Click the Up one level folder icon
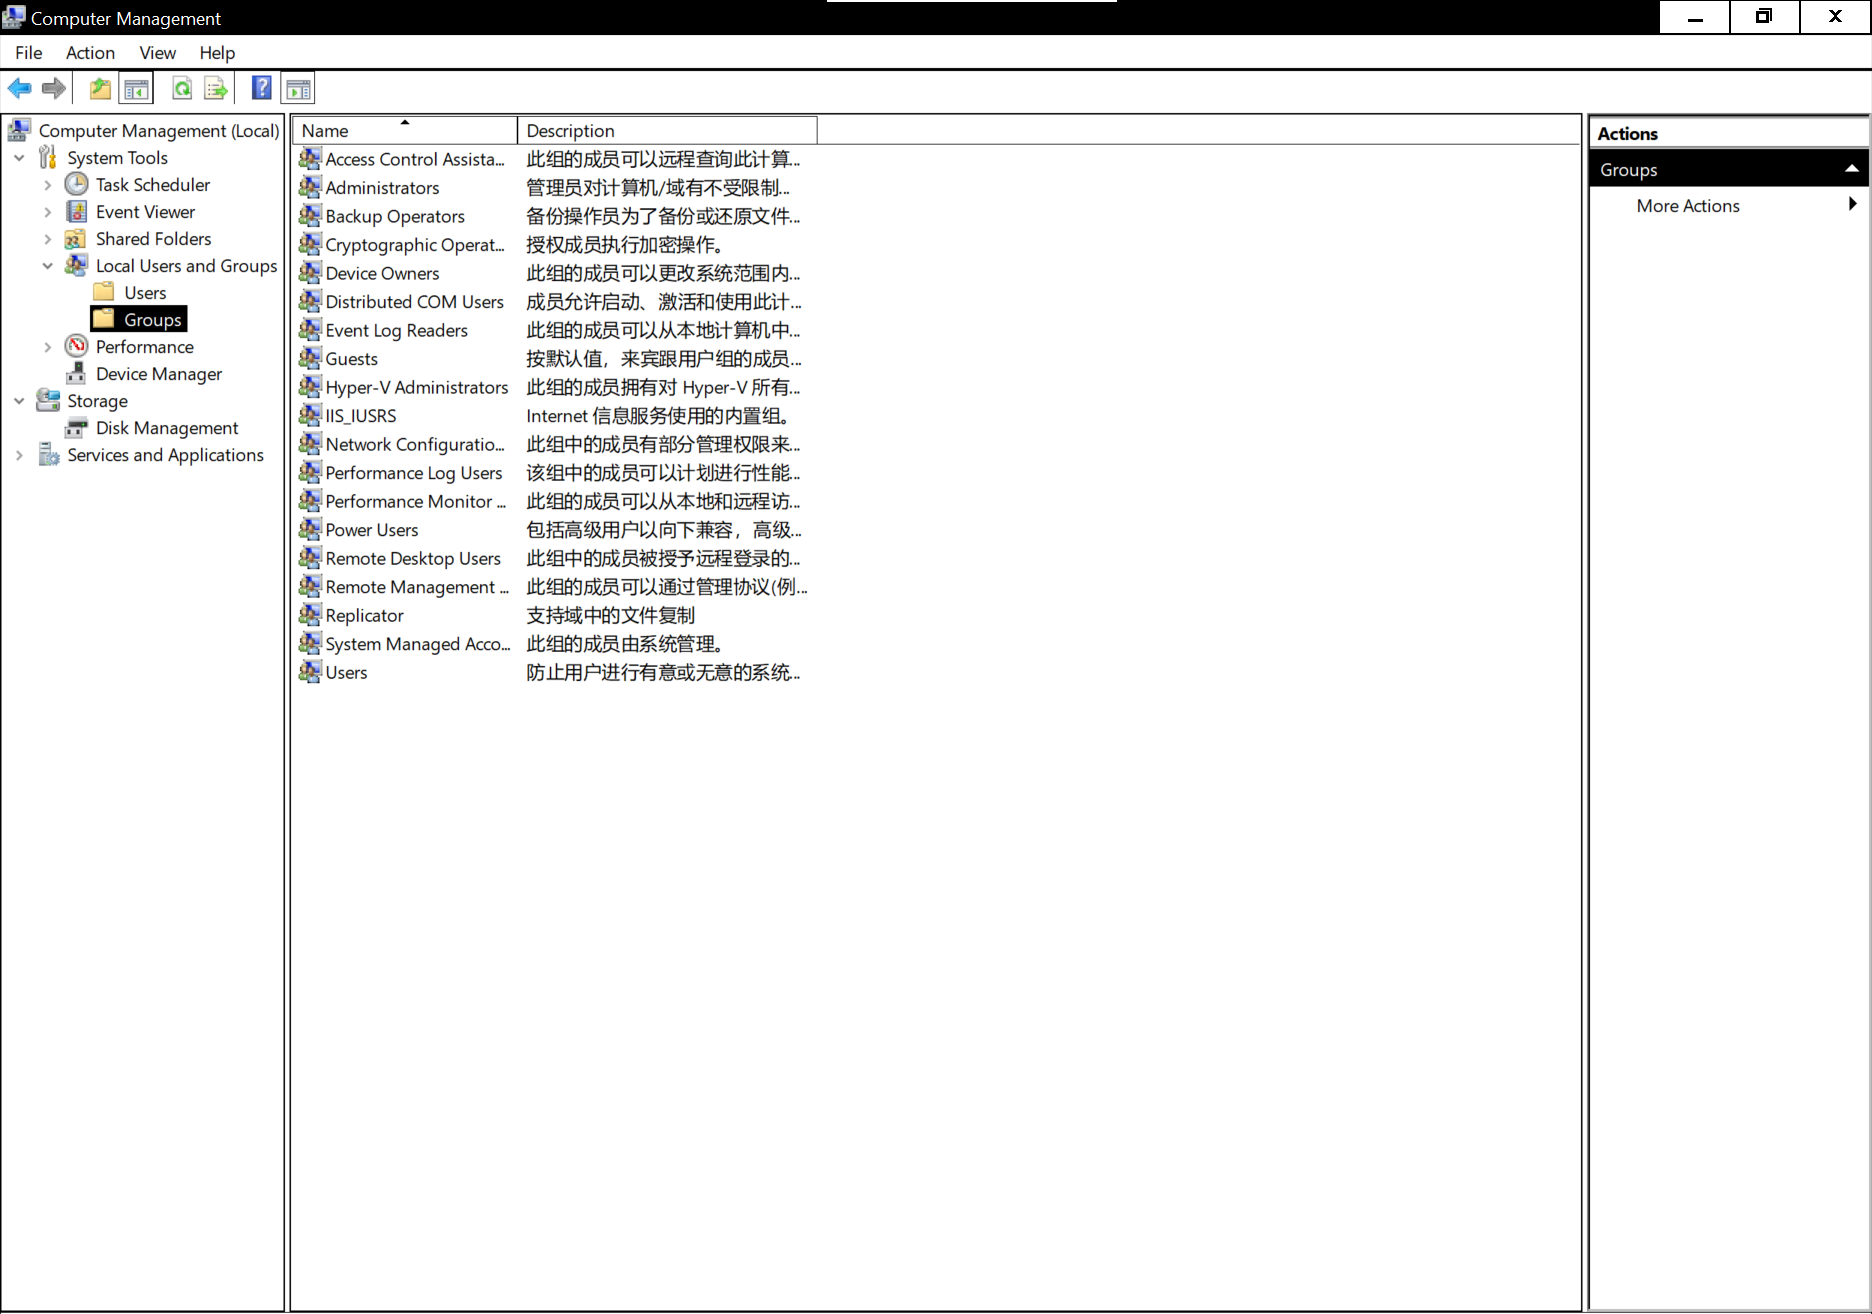Screen dimensions: 1872x1314 tap(100, 89)
